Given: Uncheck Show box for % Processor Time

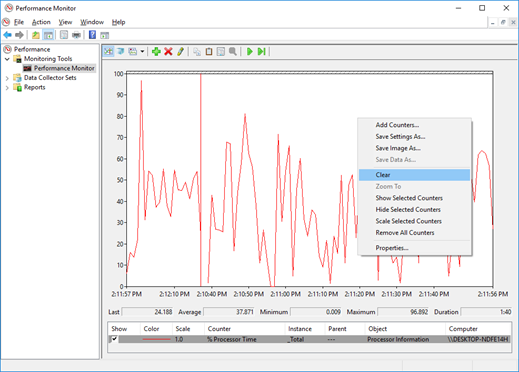Looking at the screenshot, I should 114,339.
